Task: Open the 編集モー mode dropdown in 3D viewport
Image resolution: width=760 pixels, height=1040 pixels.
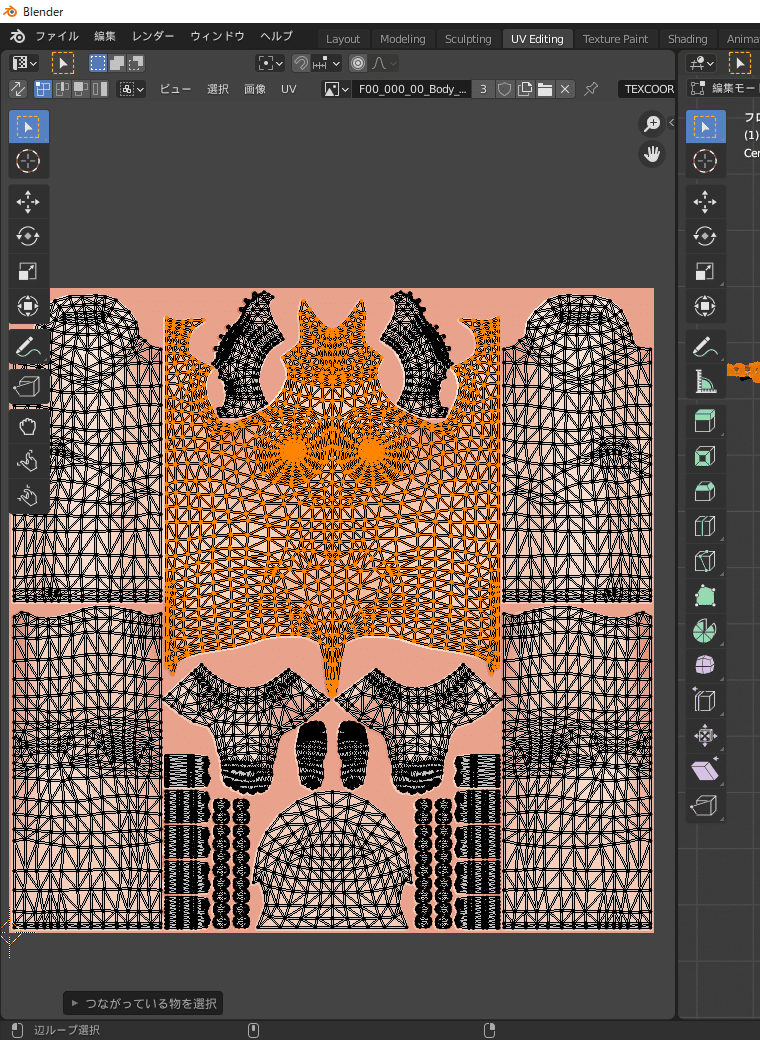Action: click(724, 88)
